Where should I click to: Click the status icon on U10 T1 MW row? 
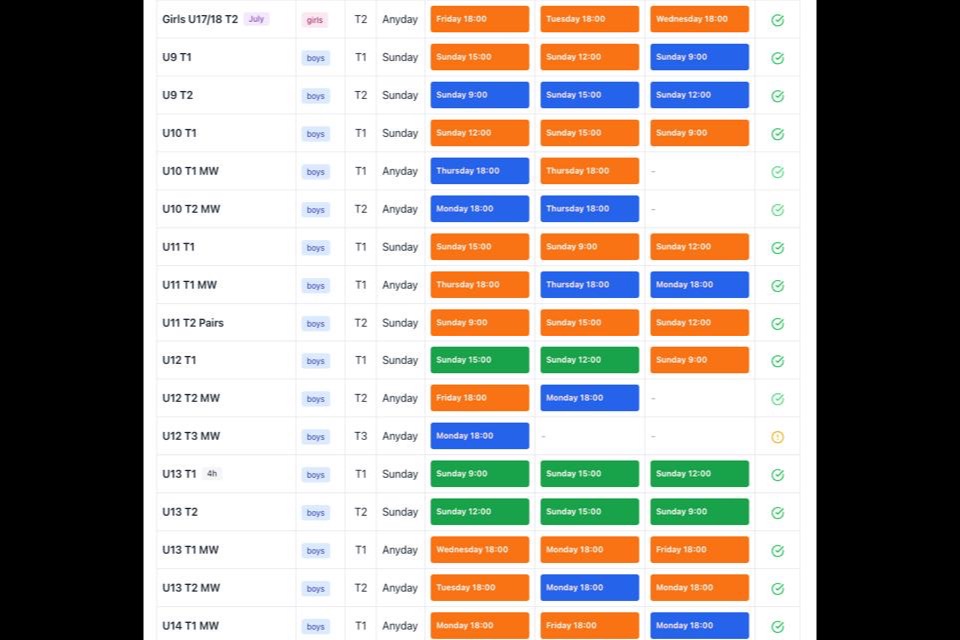(777, 171)
